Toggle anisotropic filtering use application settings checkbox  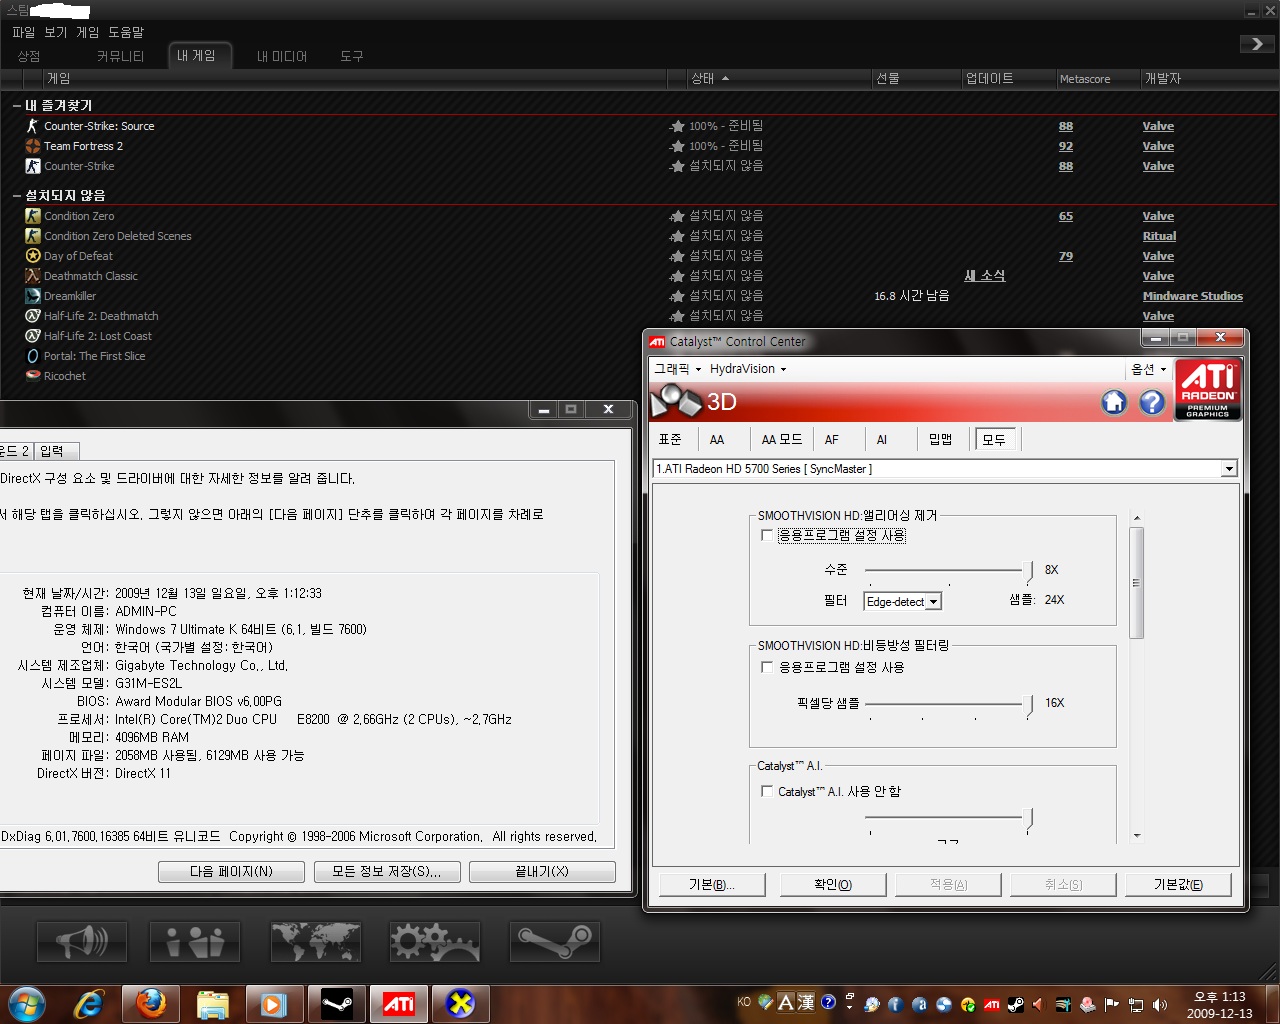coord(767,667)
